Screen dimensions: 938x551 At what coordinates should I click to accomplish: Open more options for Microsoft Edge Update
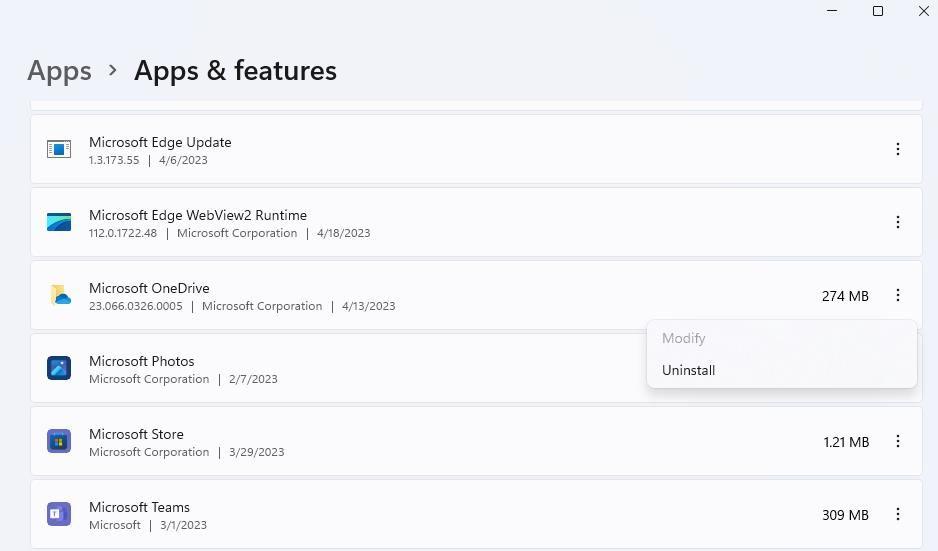(x=897, y=149)
